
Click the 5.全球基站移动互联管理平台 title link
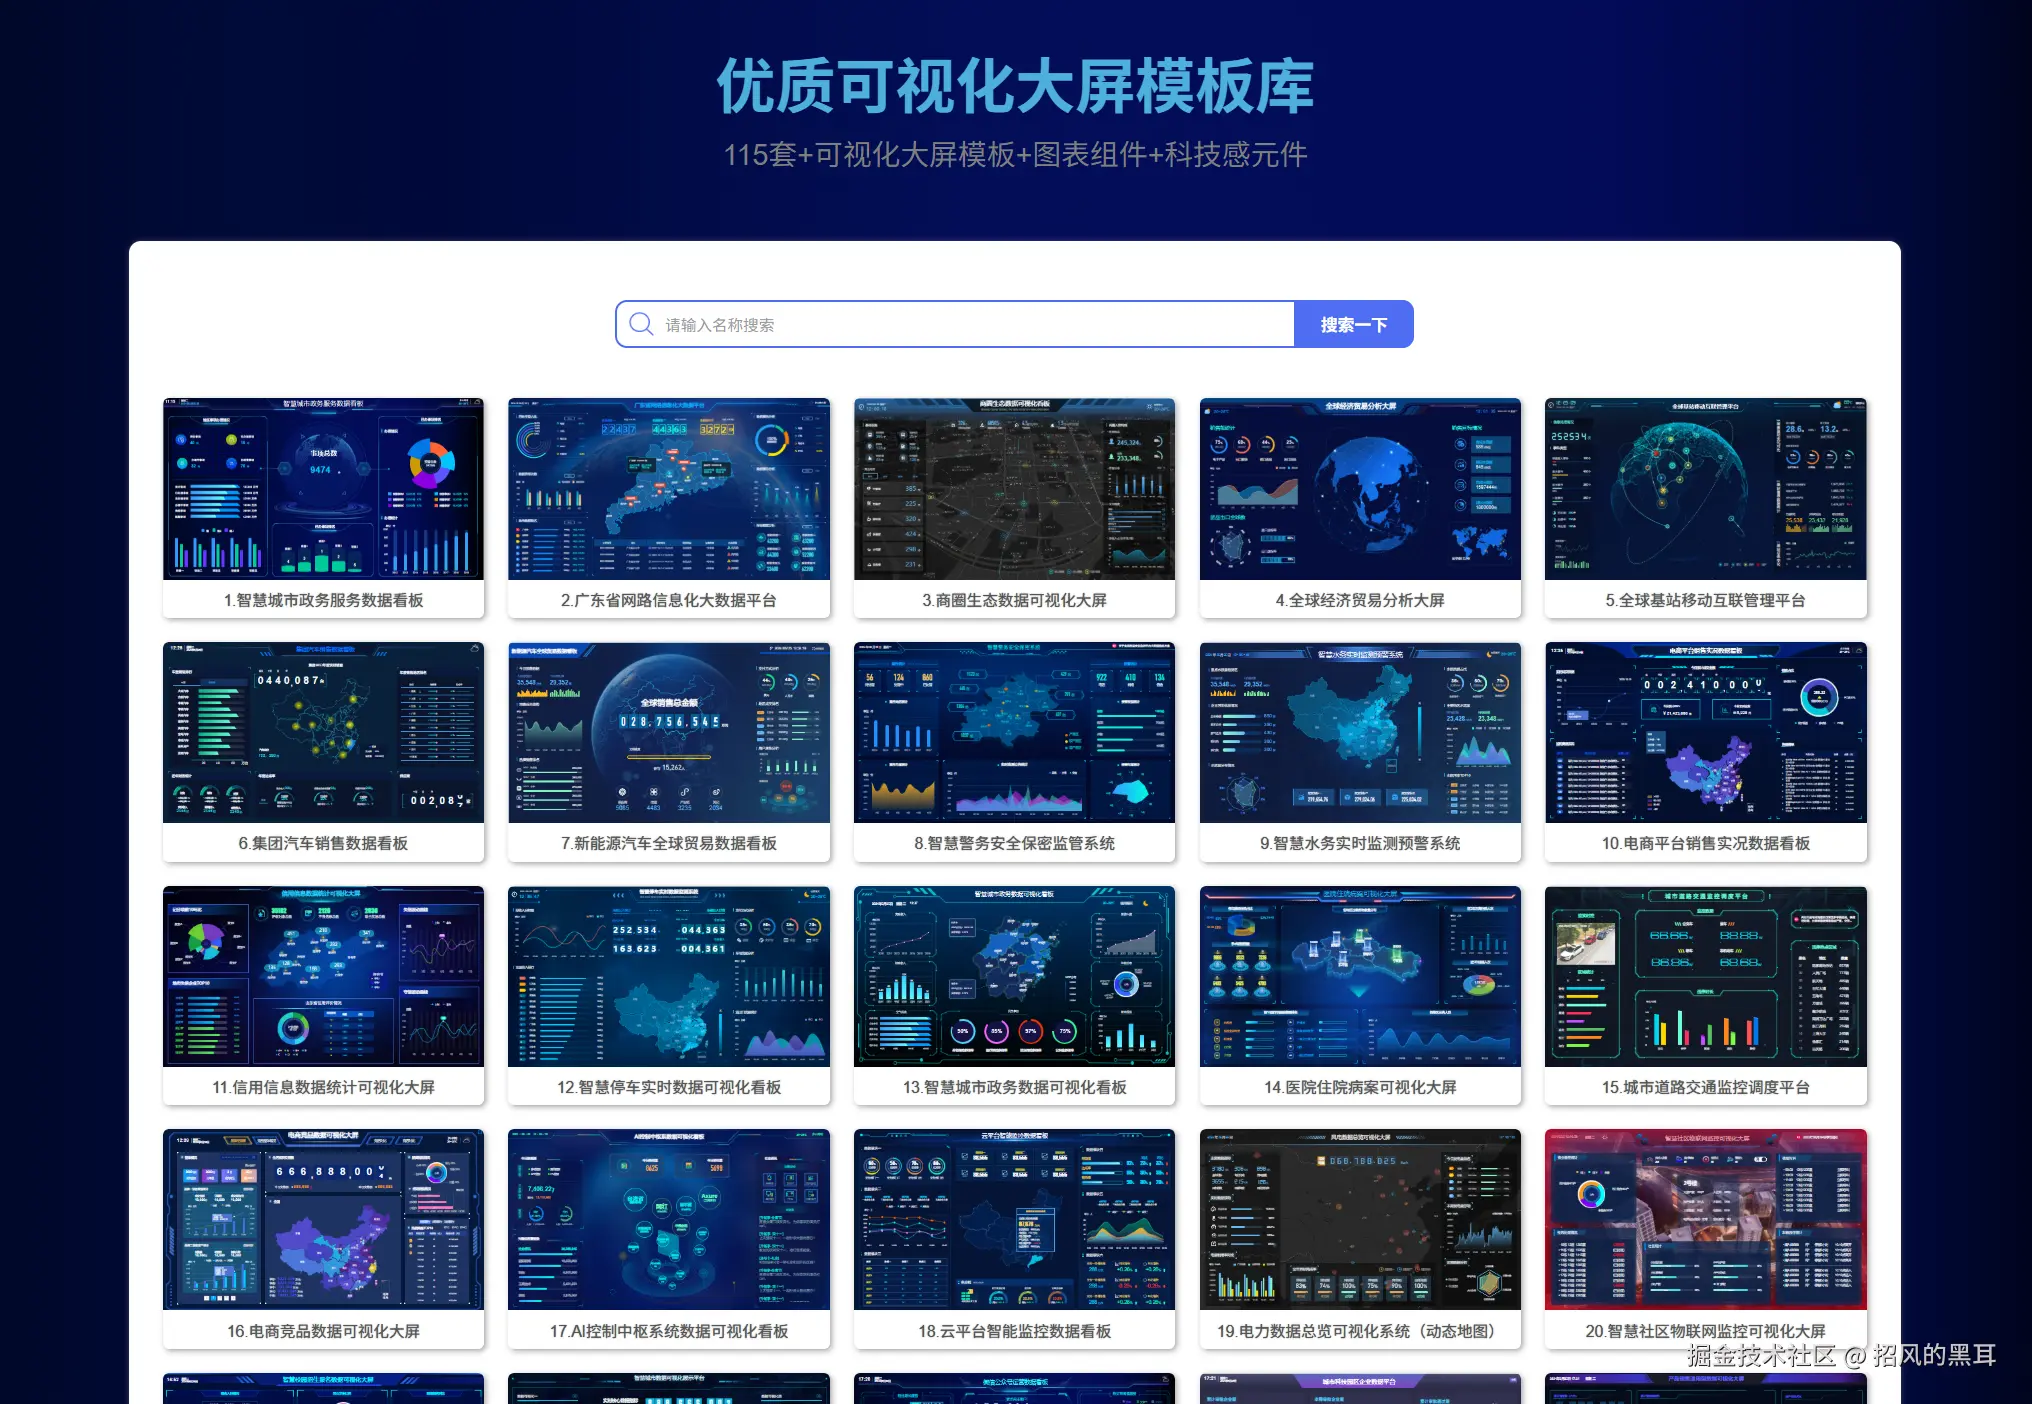1705,600
